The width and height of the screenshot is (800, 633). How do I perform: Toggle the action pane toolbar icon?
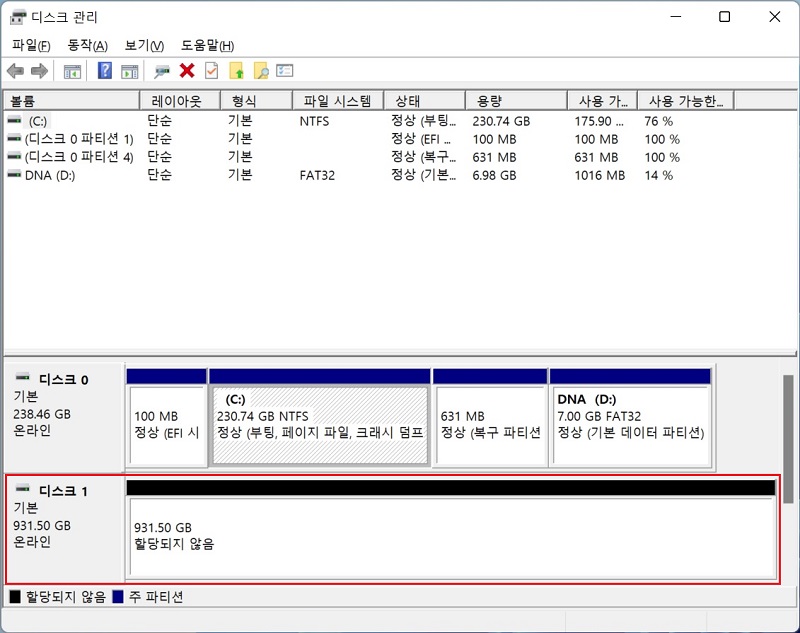click(128, 70)
